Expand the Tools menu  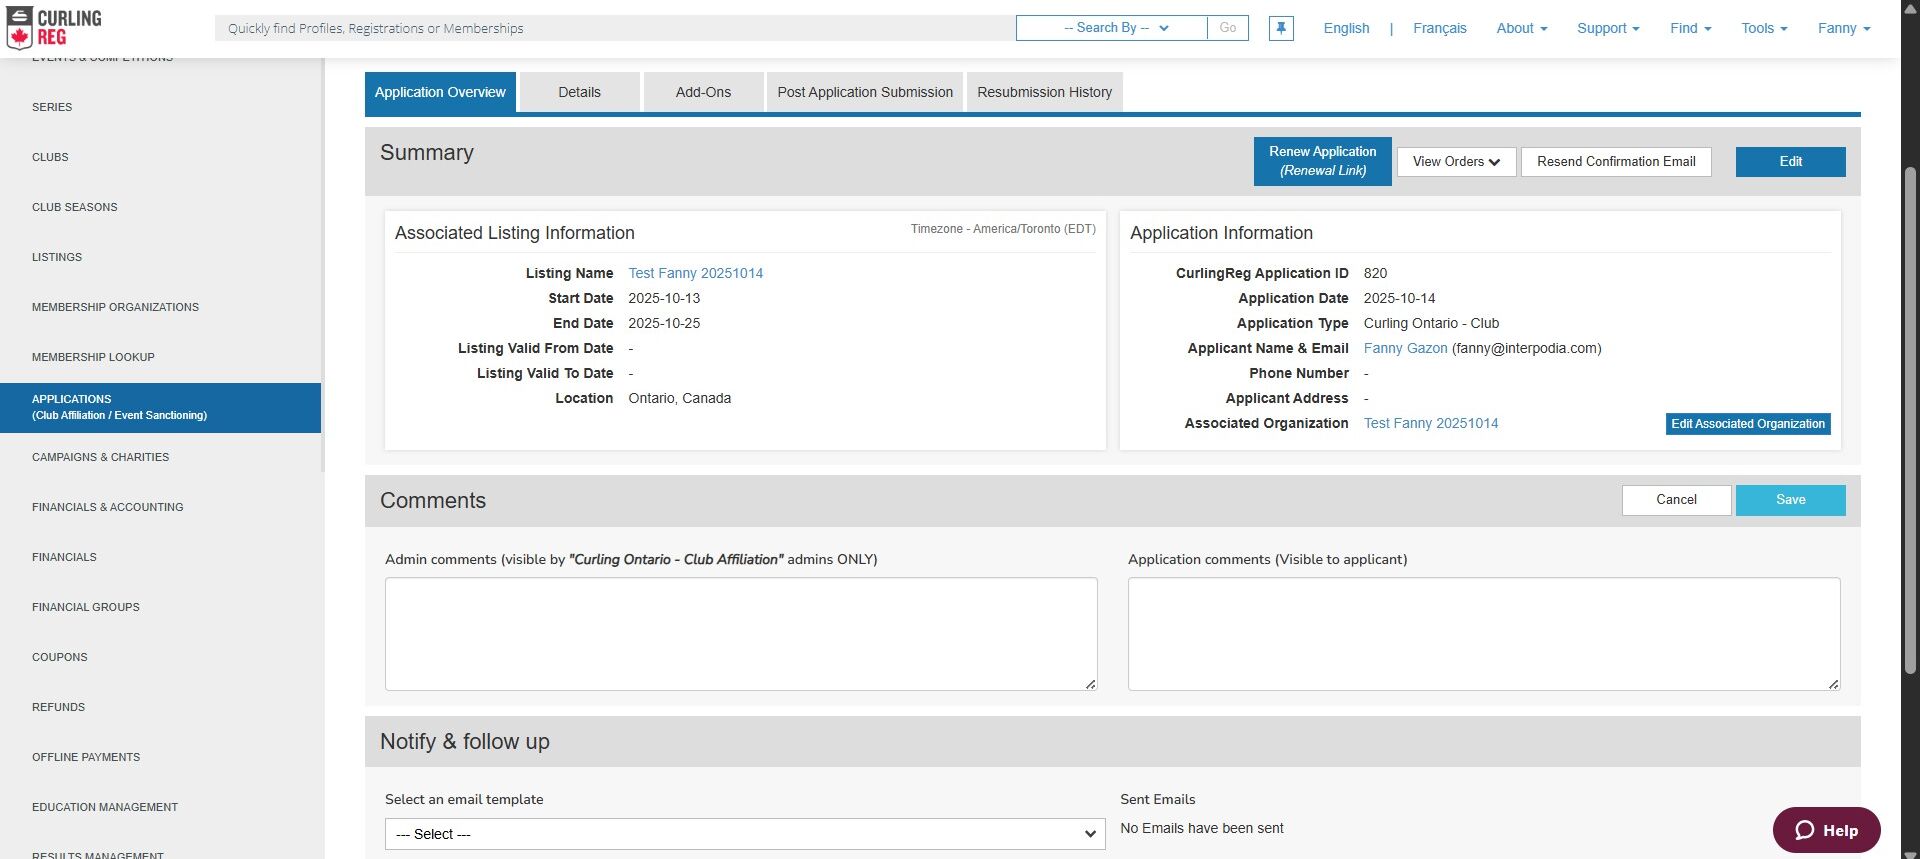point(1763,28)
